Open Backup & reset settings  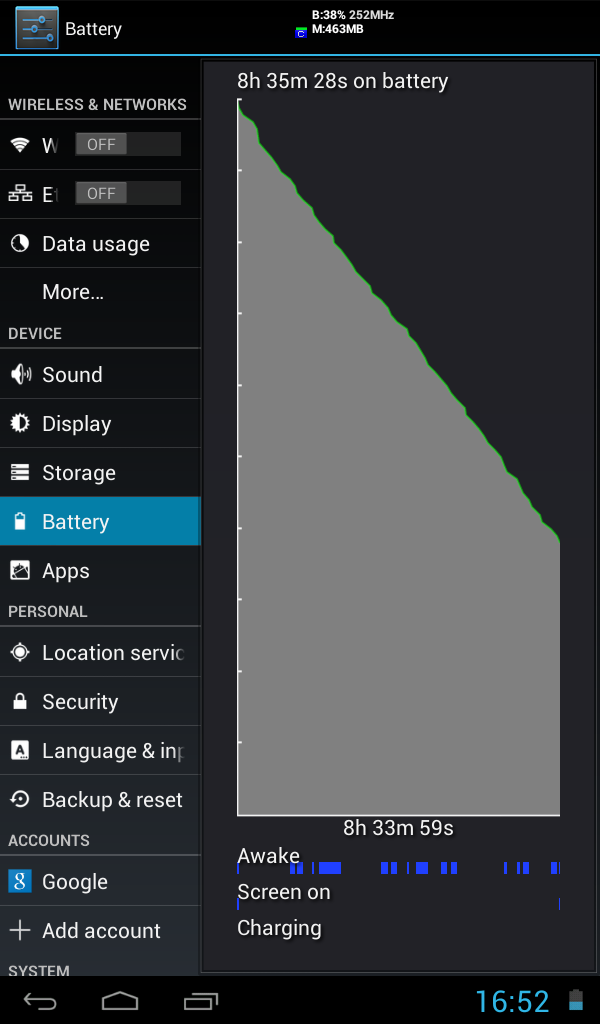pyautogui.click(x=100, y=799)
